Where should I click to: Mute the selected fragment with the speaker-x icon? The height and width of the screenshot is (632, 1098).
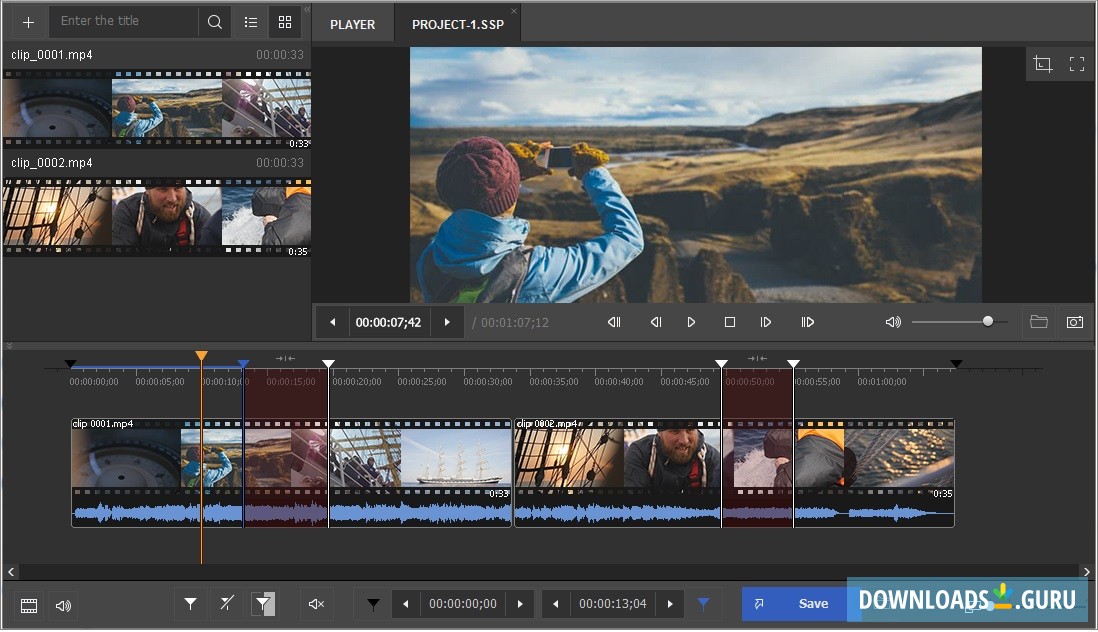316,604
